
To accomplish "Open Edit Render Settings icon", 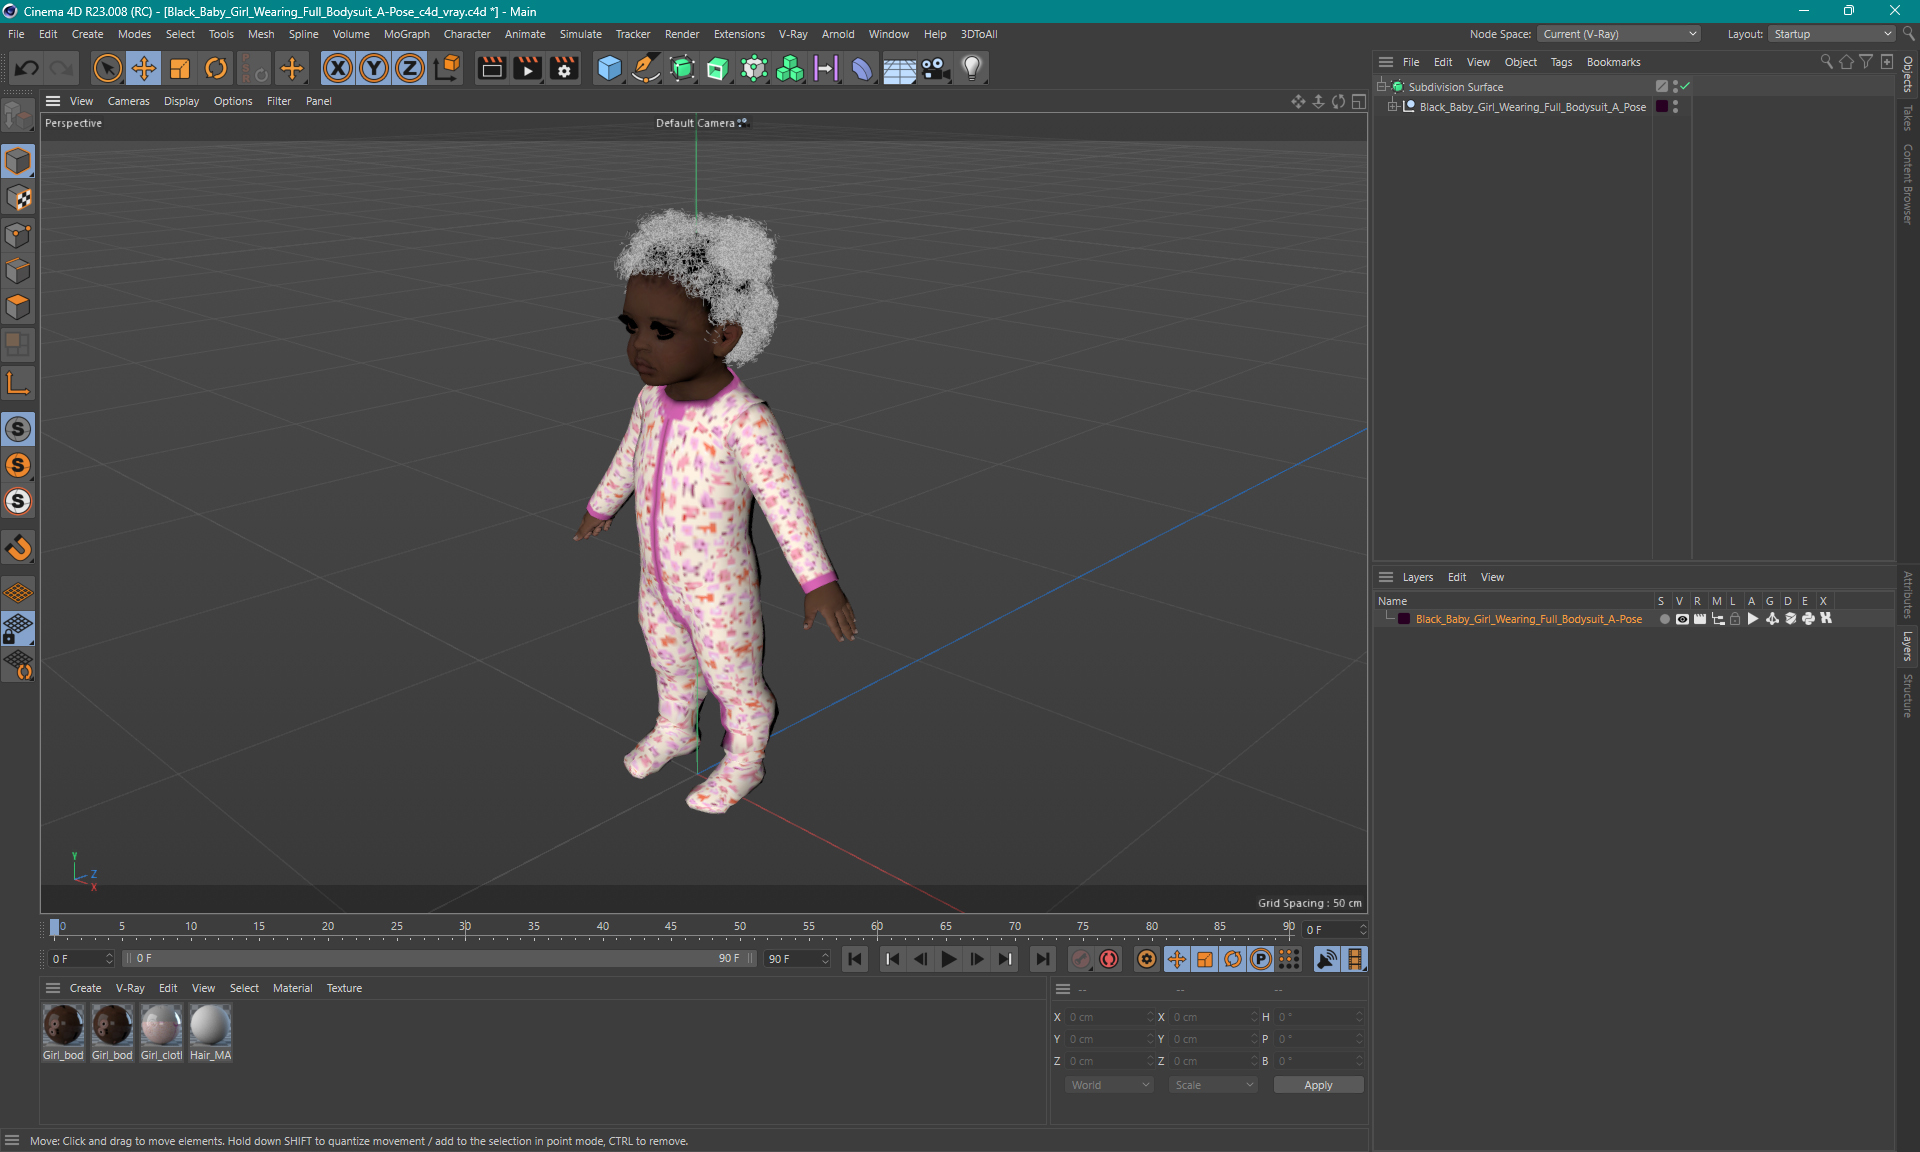I will click(564, 68).
